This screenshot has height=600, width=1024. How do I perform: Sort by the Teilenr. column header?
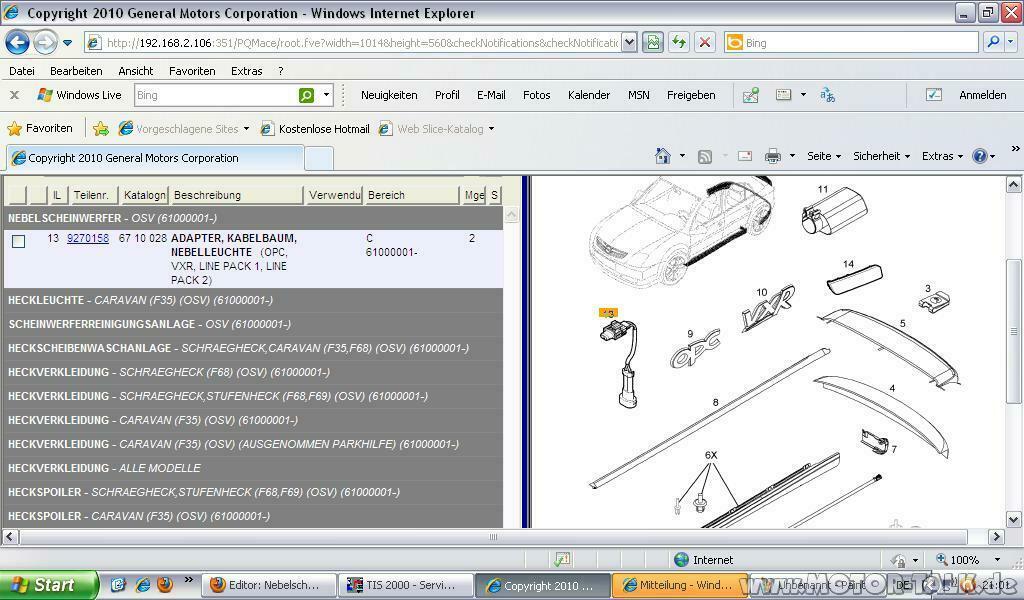click(x=94, y=195)
